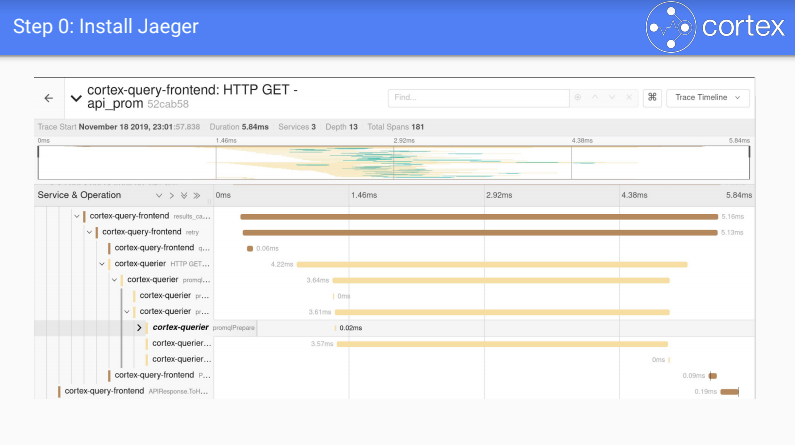Go to previous search result arrow
Screen dimensions: 795x445
(x=595, y=97)
